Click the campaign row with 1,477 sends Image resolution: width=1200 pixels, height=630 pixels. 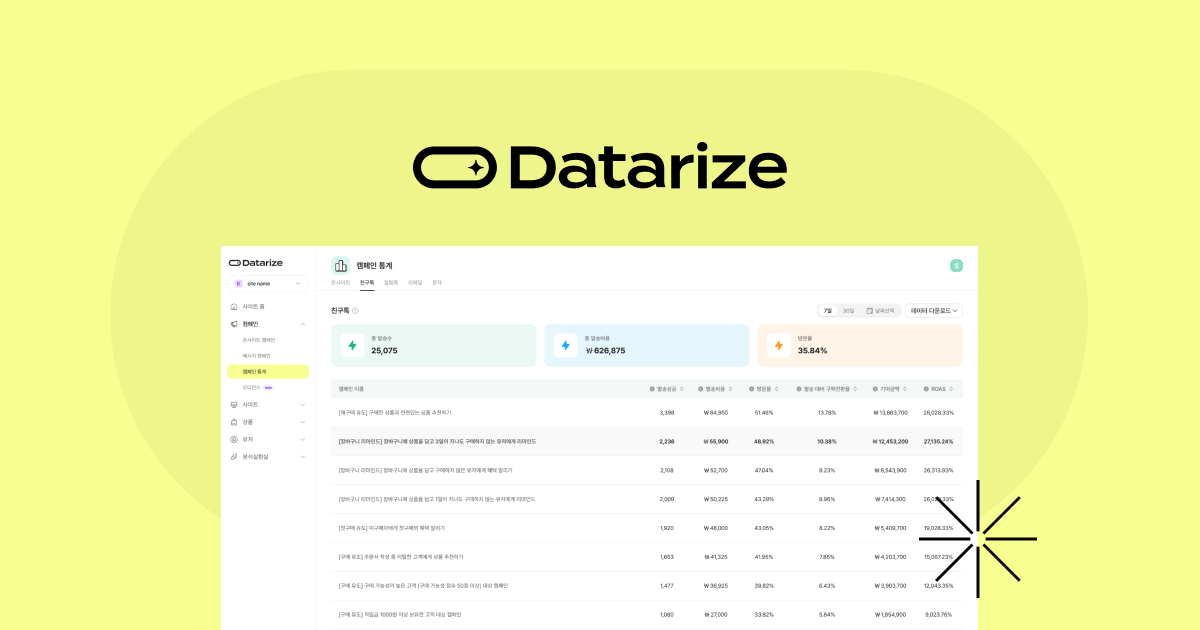647,586
